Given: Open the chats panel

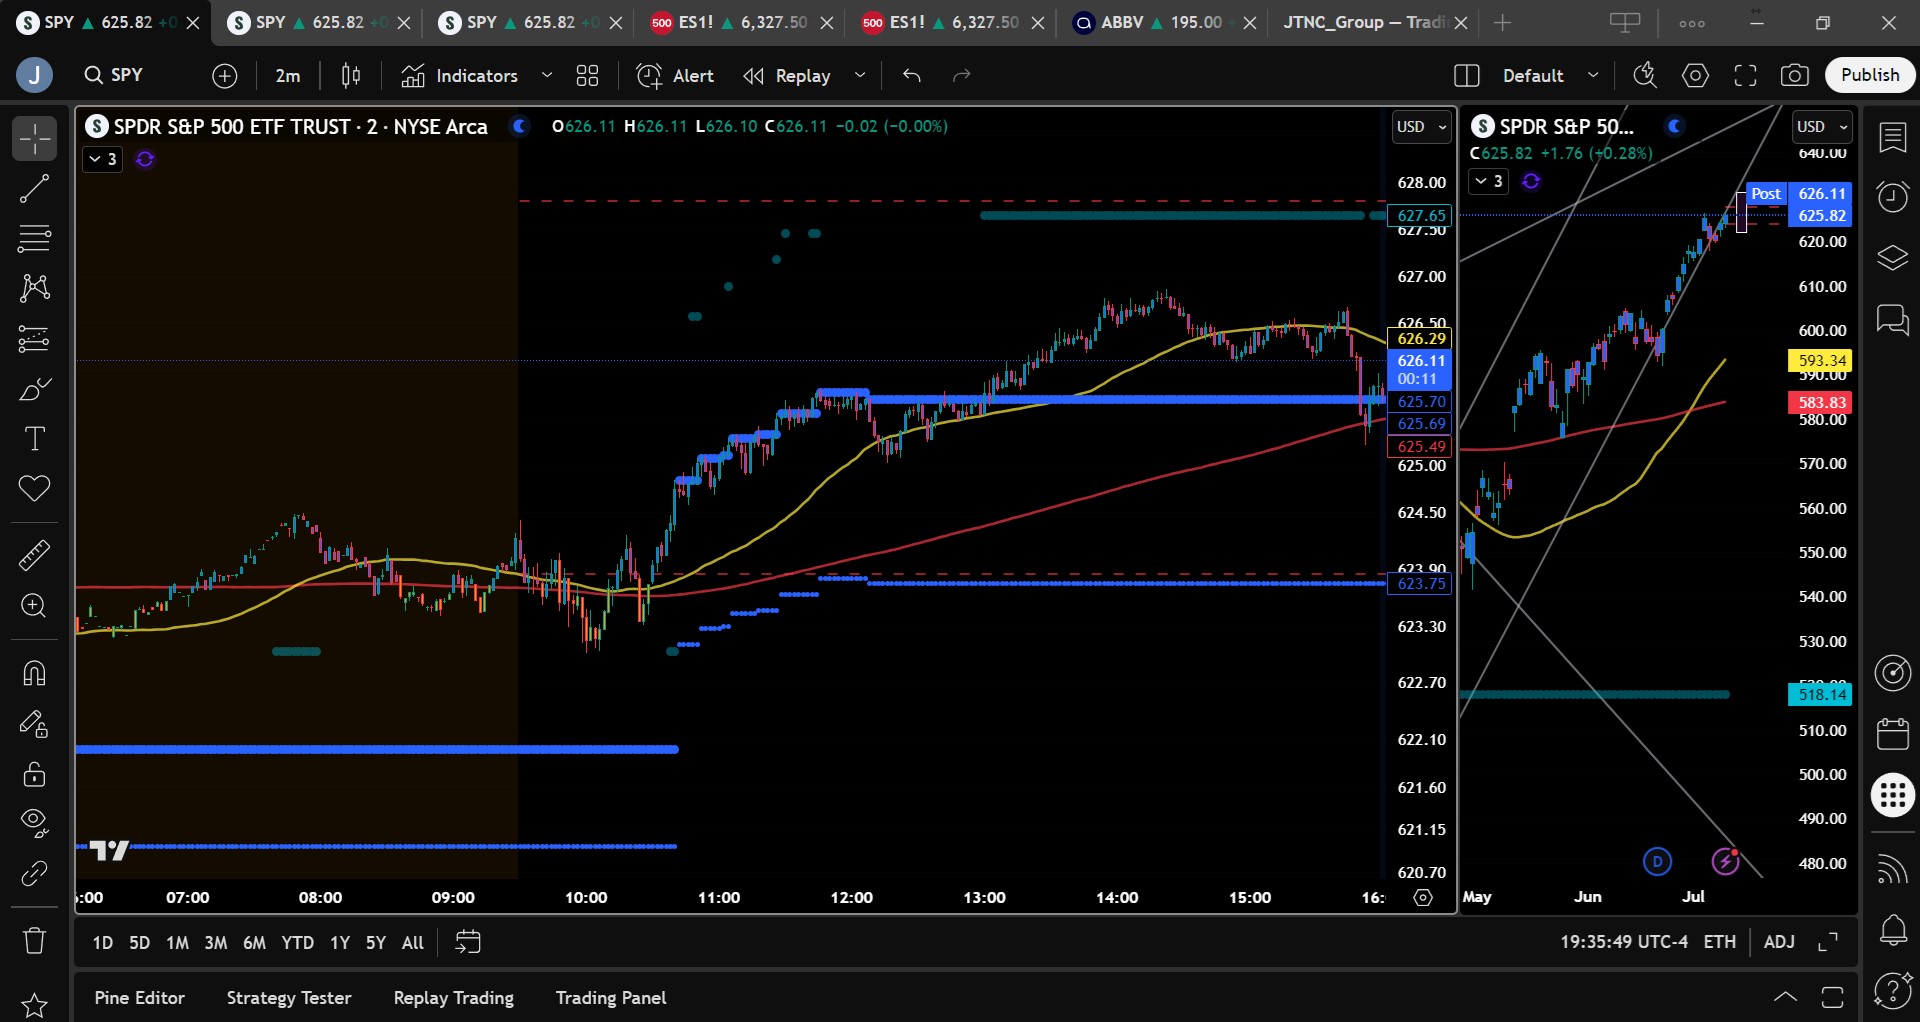Looking at the screenshot, I should point(1893,320).
